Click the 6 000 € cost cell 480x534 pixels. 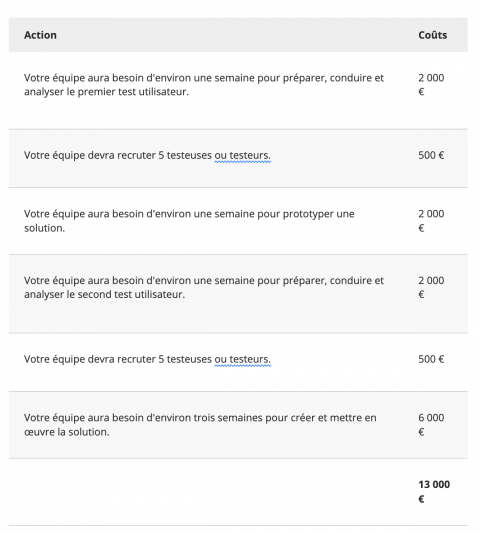click(431, 425)
